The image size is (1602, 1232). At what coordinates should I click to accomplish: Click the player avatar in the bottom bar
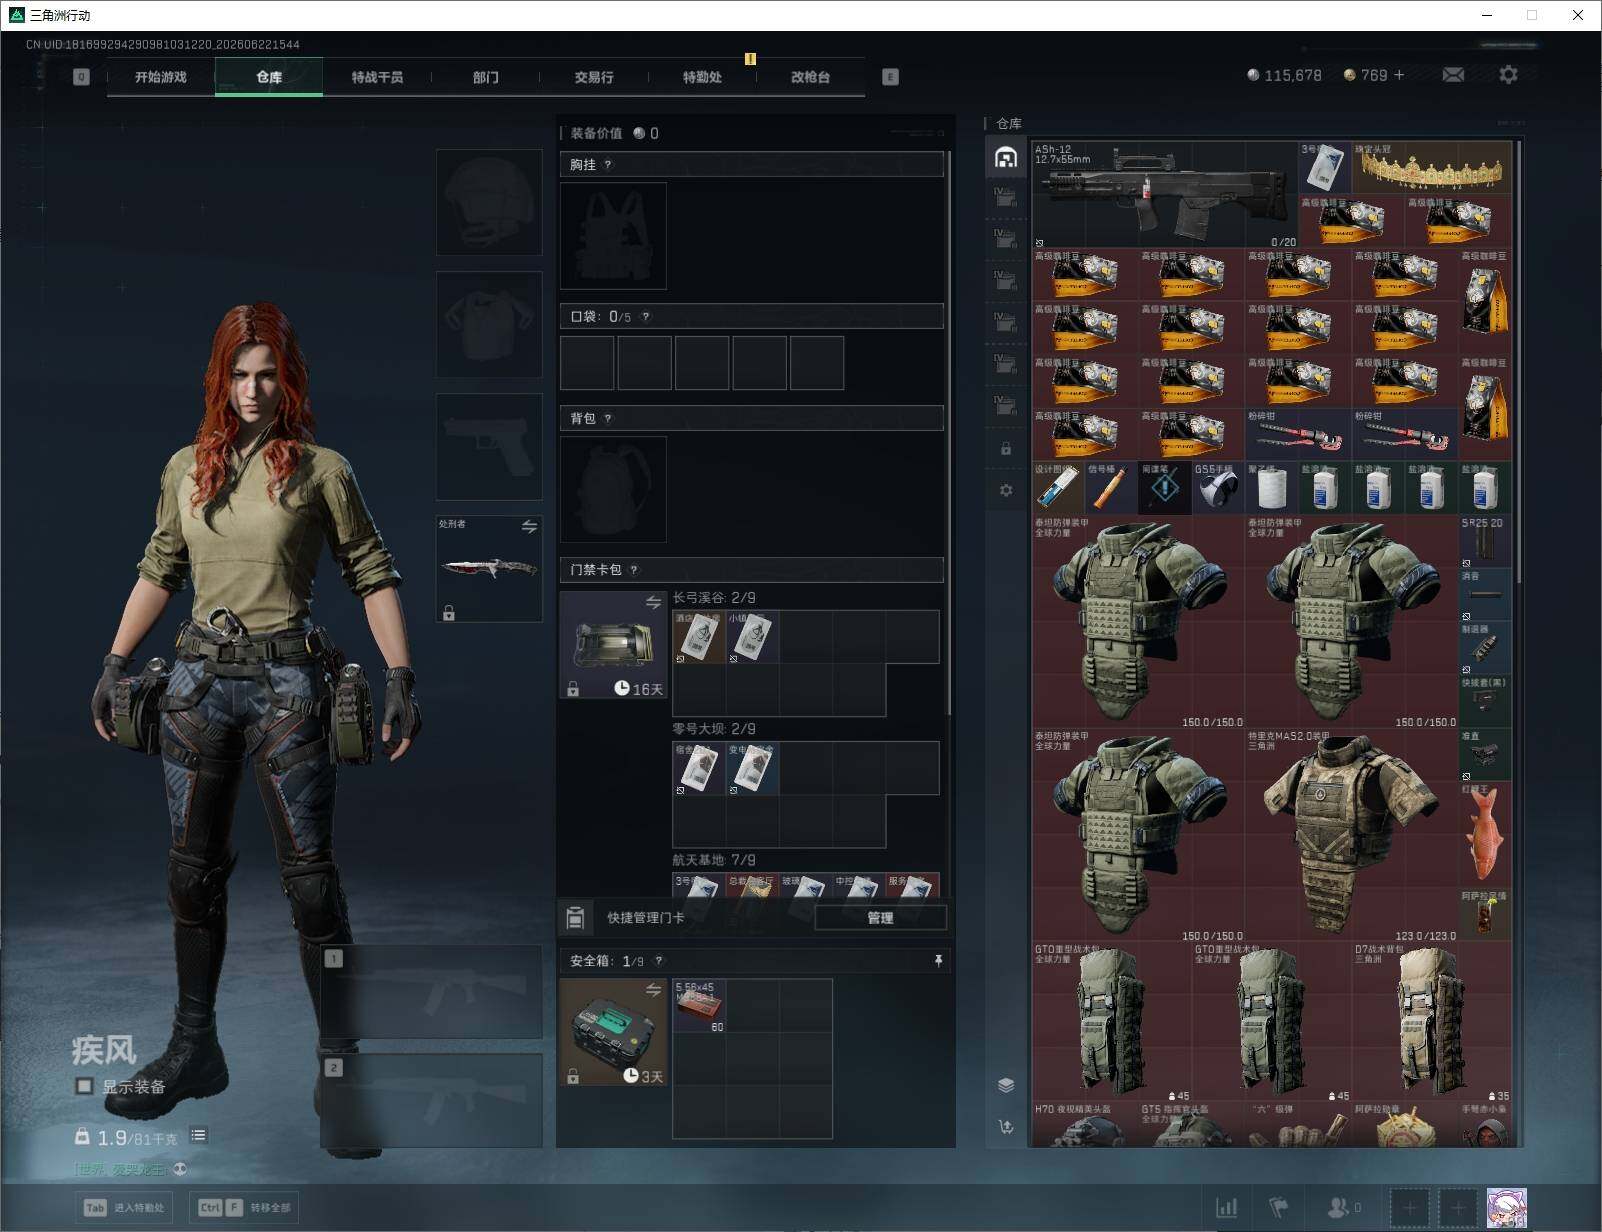click(1506, 1208)
